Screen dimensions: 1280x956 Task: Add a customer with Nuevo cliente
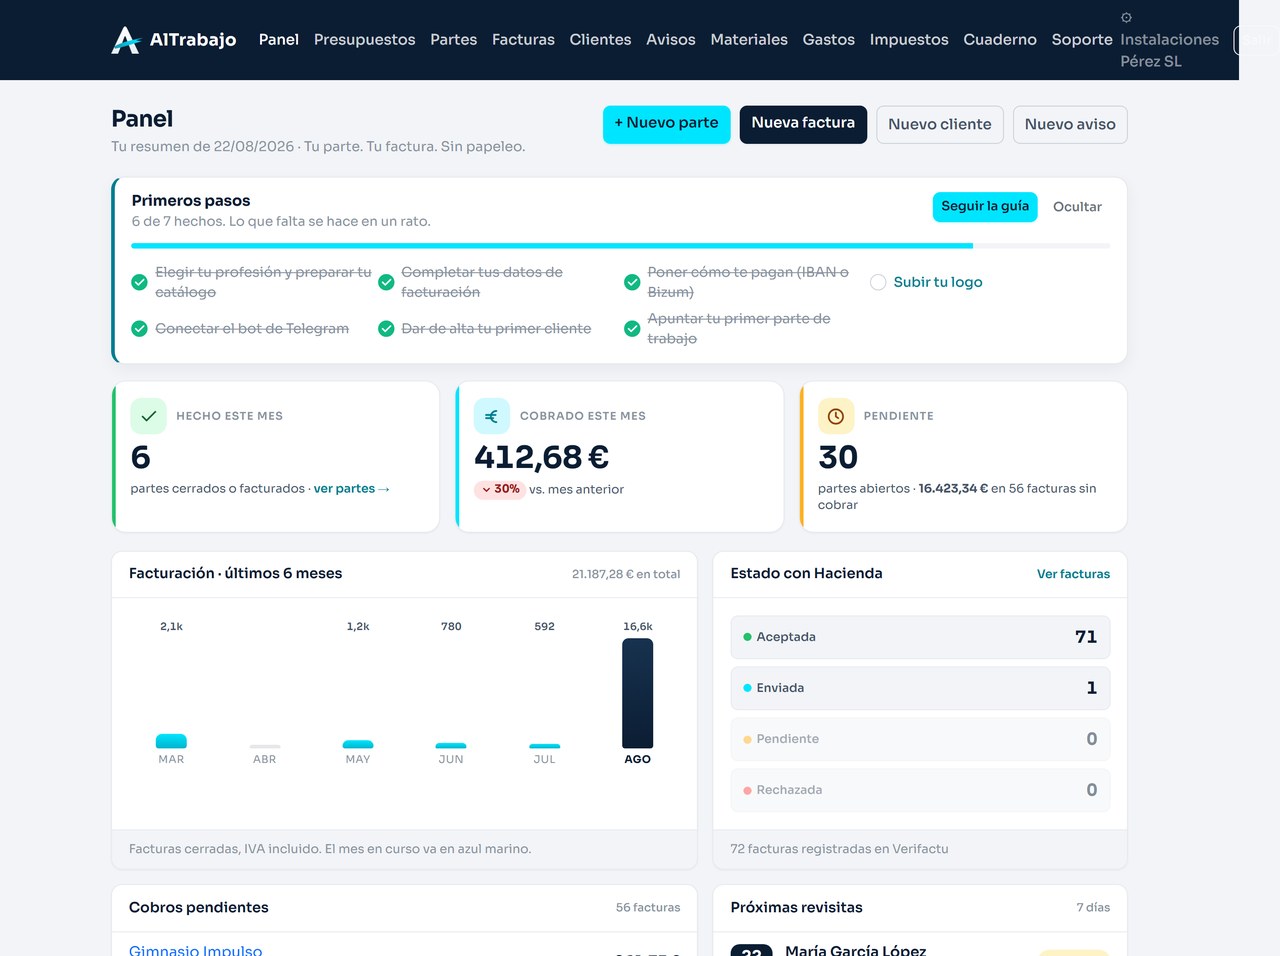point(940,124)
